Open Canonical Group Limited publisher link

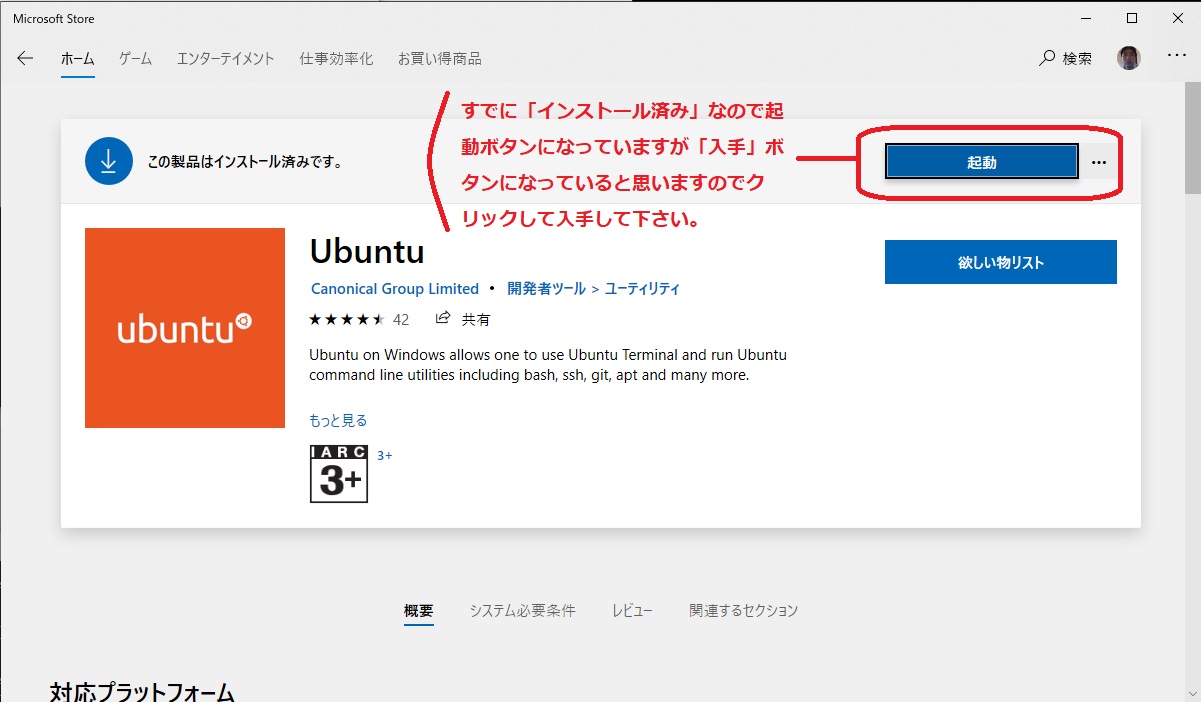(395, 289)
